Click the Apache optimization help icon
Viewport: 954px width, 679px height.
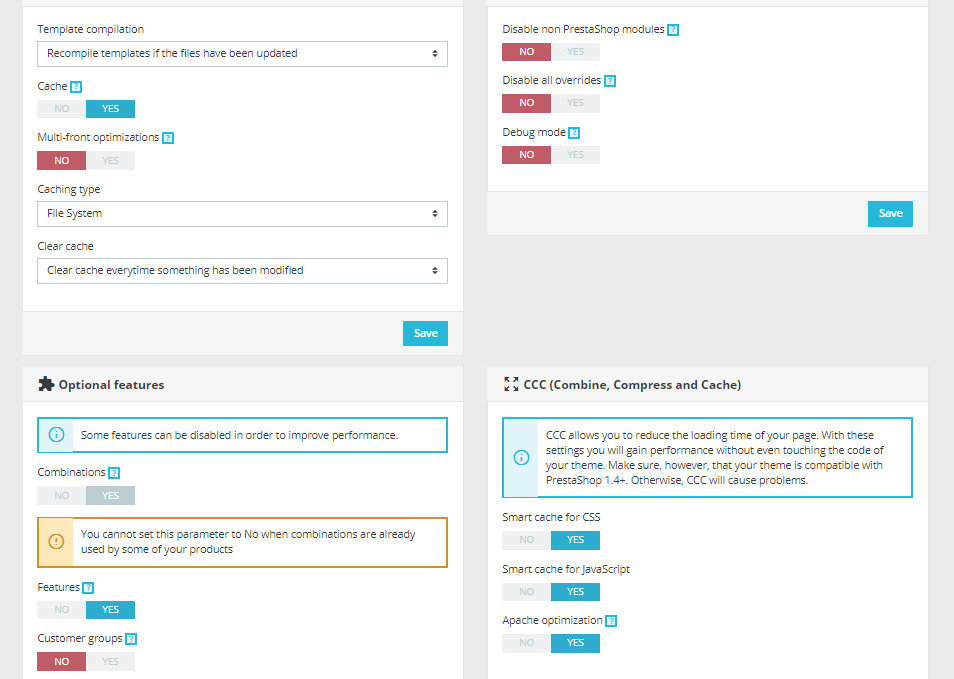(611, 621)
